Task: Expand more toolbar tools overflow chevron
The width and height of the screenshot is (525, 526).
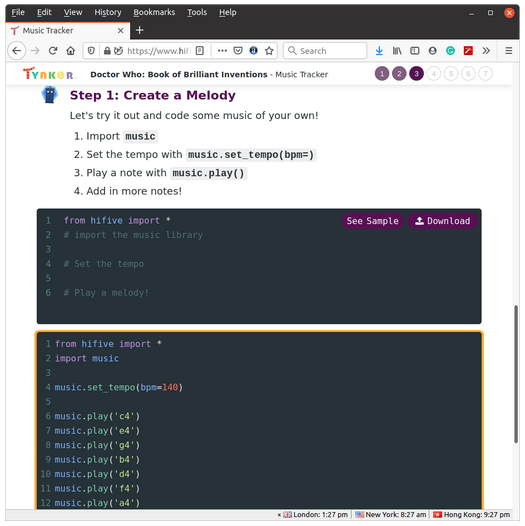Action: pyautogui.click(x=486, y=51)
